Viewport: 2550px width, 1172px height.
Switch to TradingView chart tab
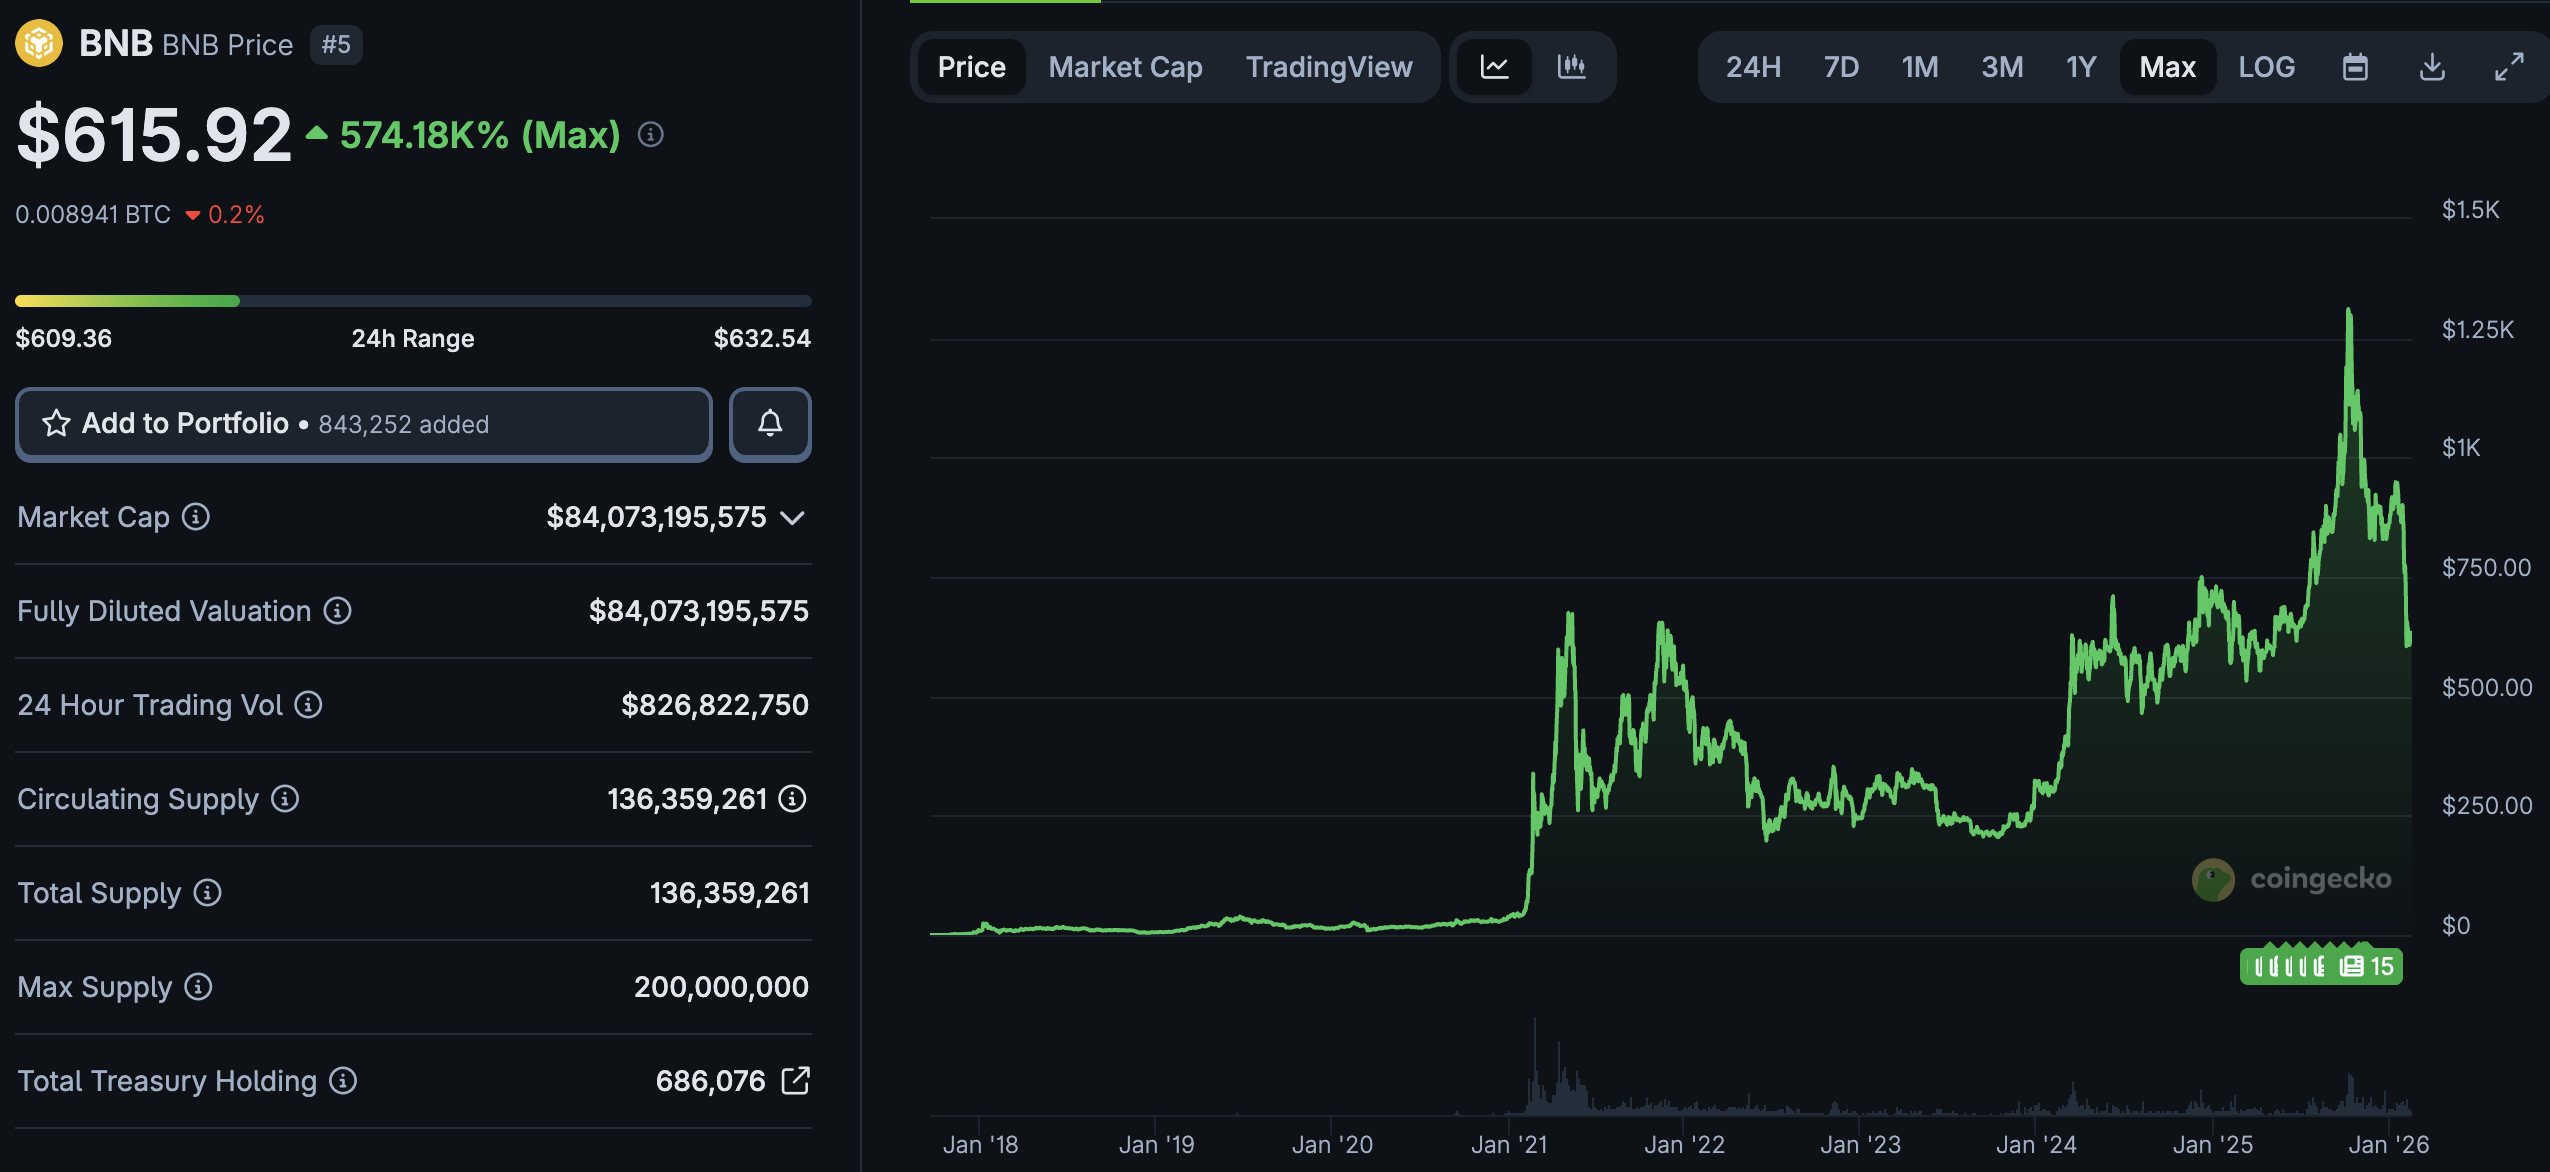(1329, 67)
